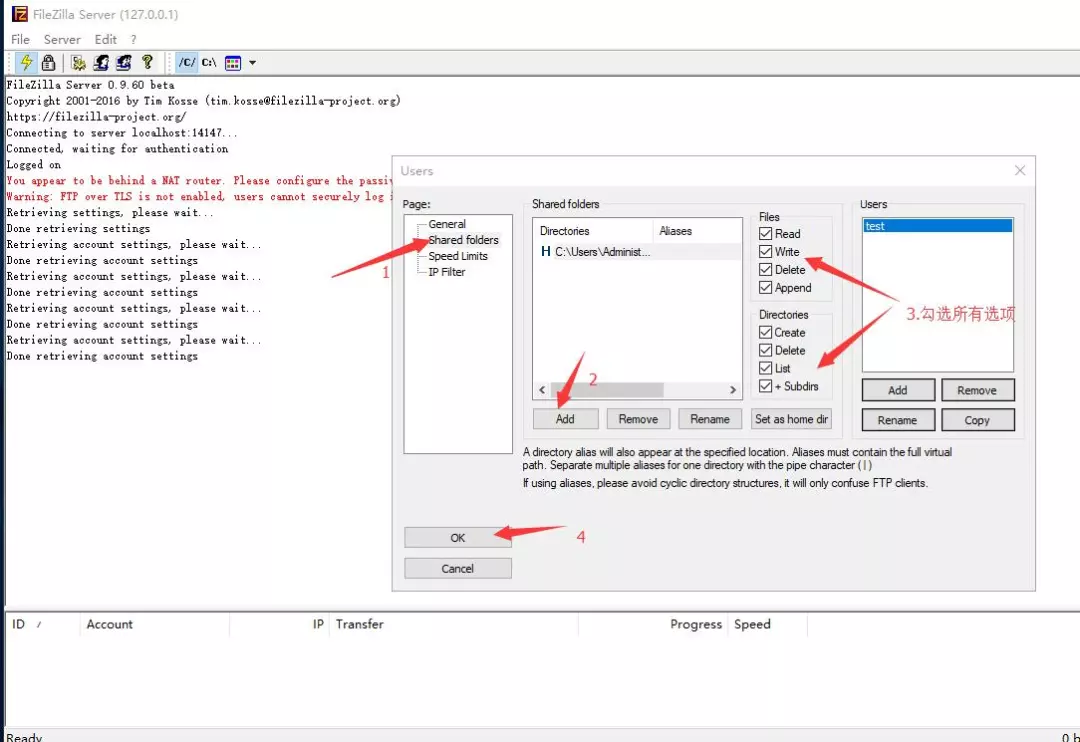Viewport: 1080px width, 742px height.
Task: Select General page in the tree
Action: coord(447,224)
